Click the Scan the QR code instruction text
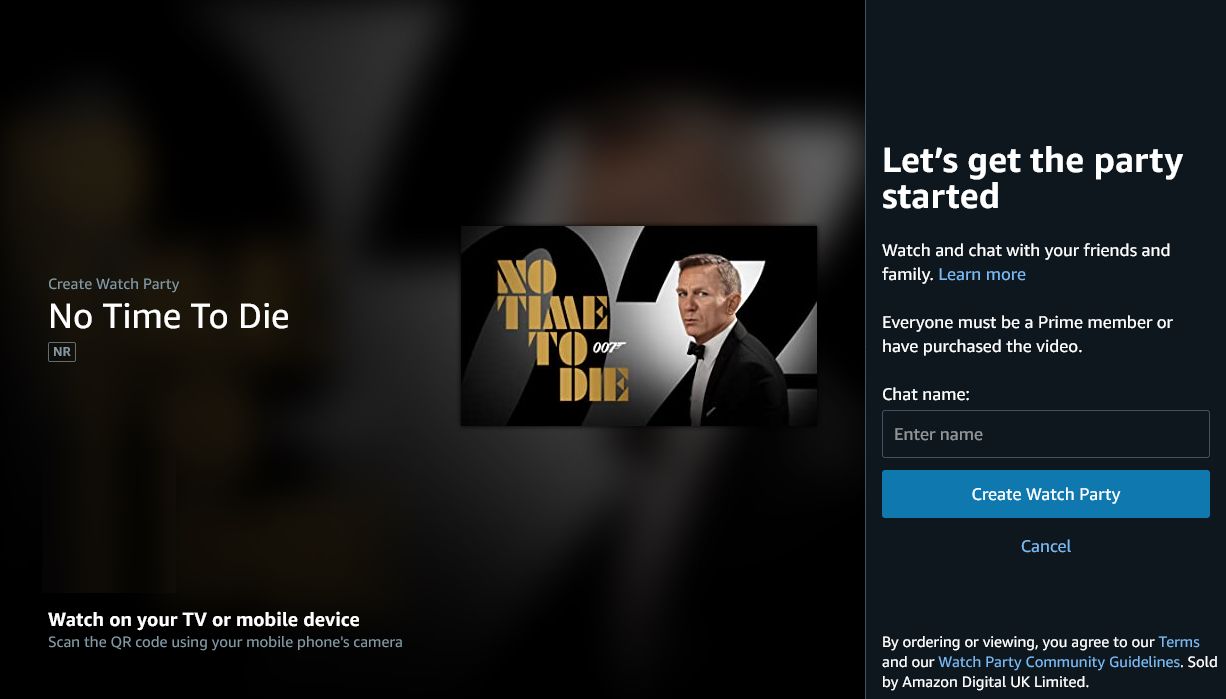 tap(225, 642)
